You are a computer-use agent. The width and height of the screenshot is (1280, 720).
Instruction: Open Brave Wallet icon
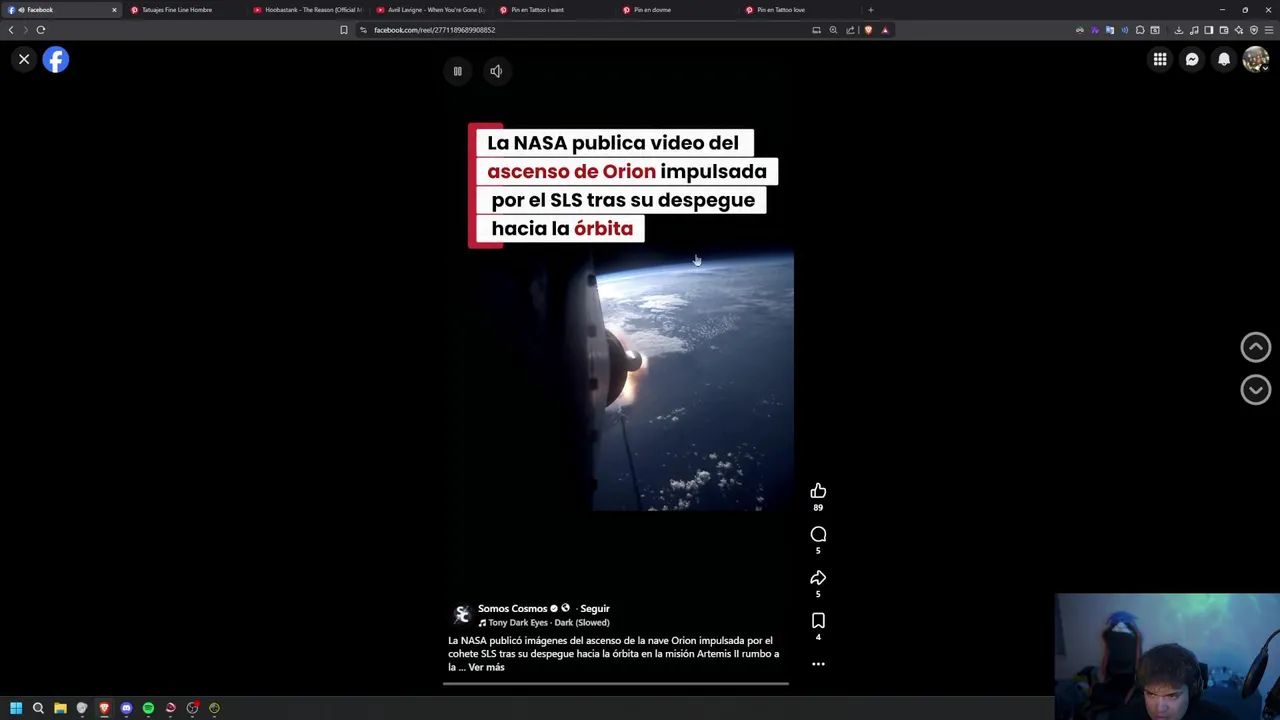coord(1223,30)
